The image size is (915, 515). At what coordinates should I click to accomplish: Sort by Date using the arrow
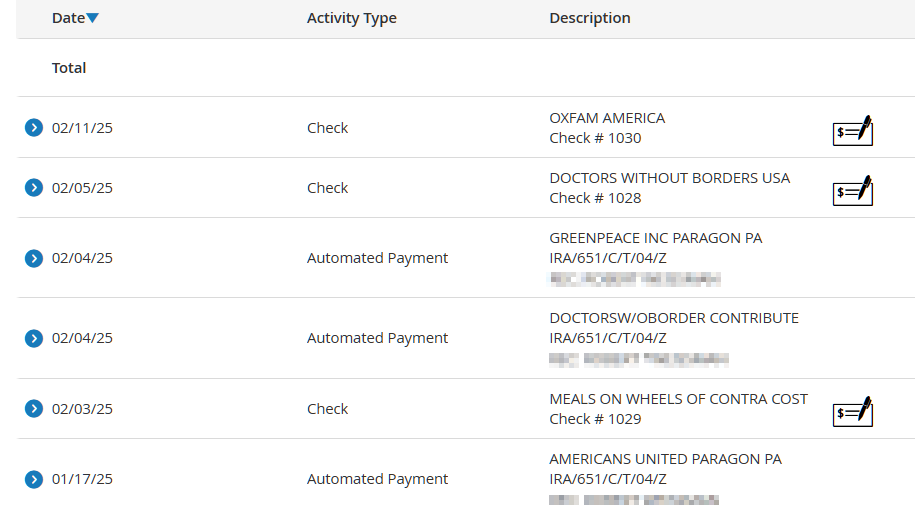(x=92, y=18)
